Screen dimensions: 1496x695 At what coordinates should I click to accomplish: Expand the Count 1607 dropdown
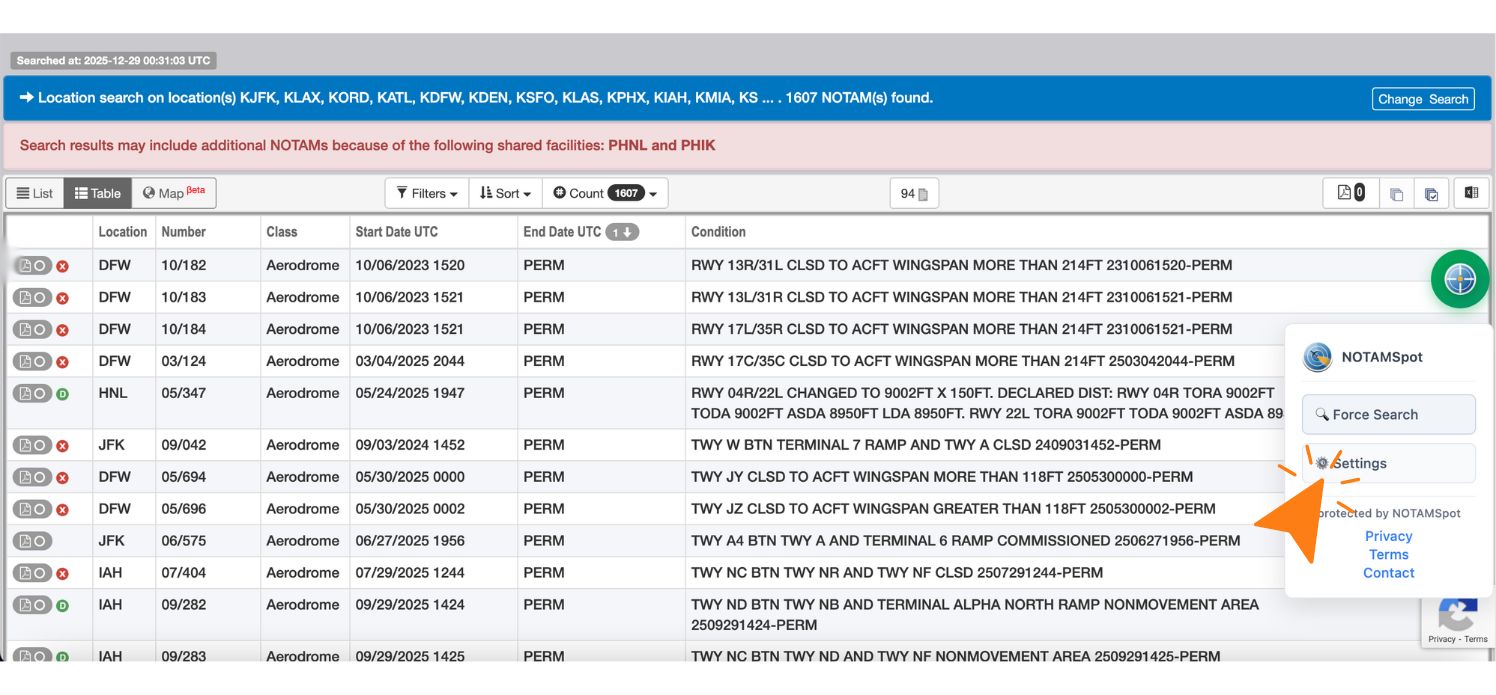pos(605,193)
